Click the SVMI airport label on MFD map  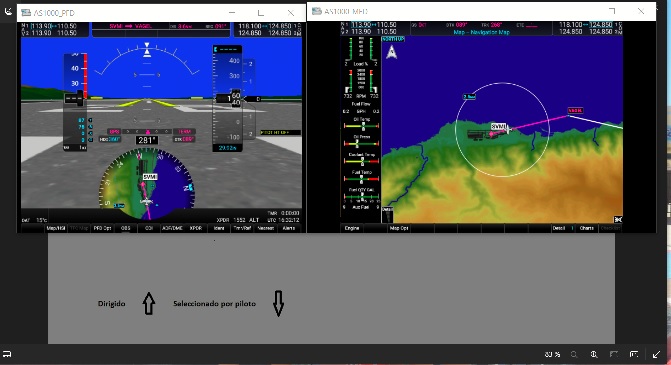coord(499,127)
